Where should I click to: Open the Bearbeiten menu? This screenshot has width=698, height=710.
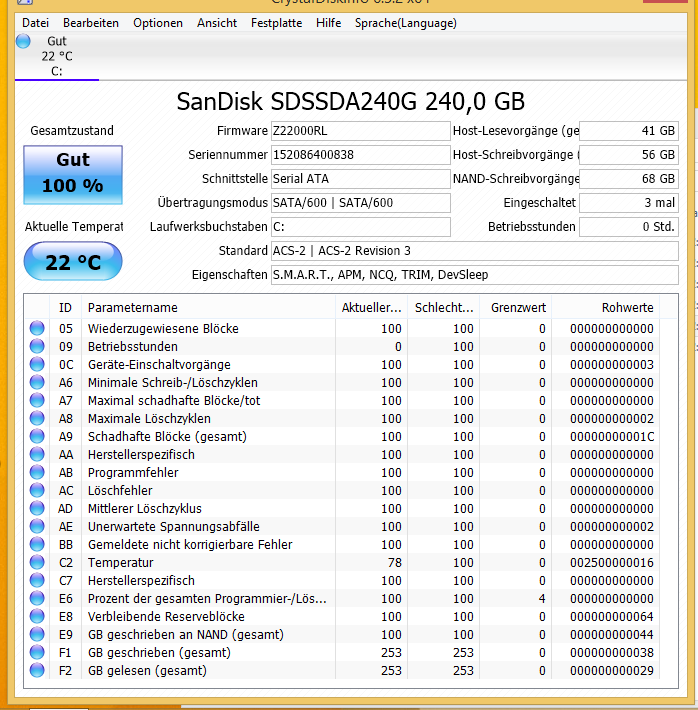click(x=91, y=23)
